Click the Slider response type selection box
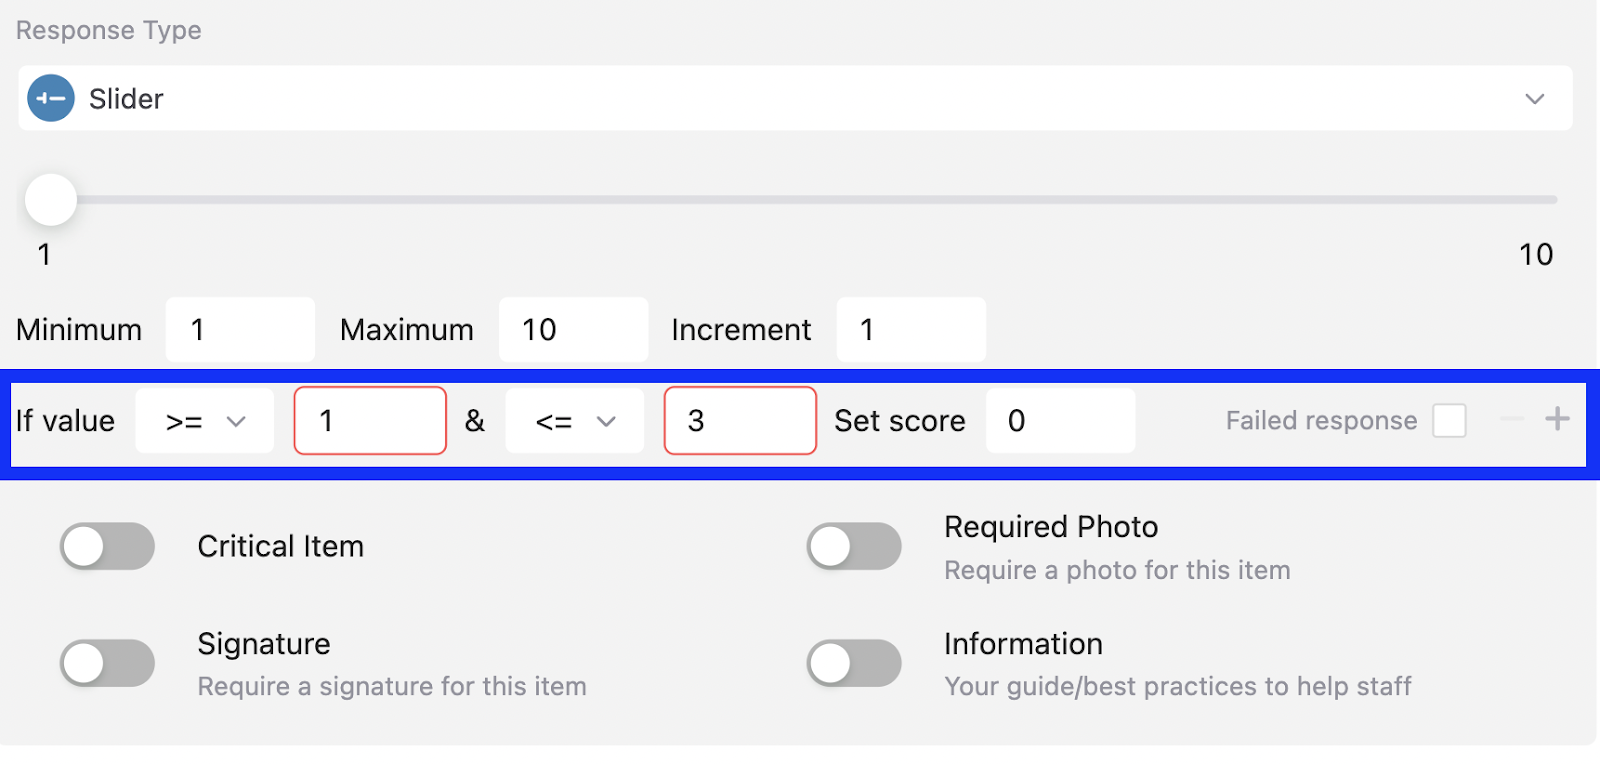The image size is (1600, 764). [795, 99]
